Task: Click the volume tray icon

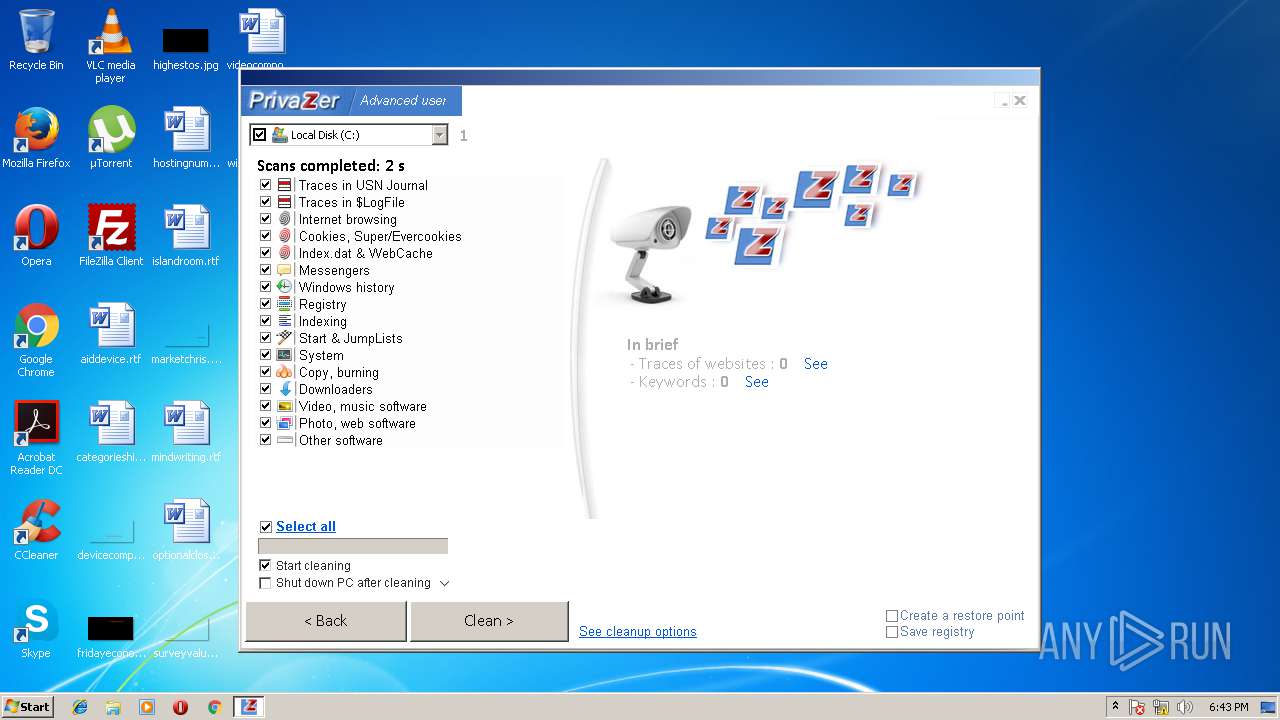Action: (1184, 707)
